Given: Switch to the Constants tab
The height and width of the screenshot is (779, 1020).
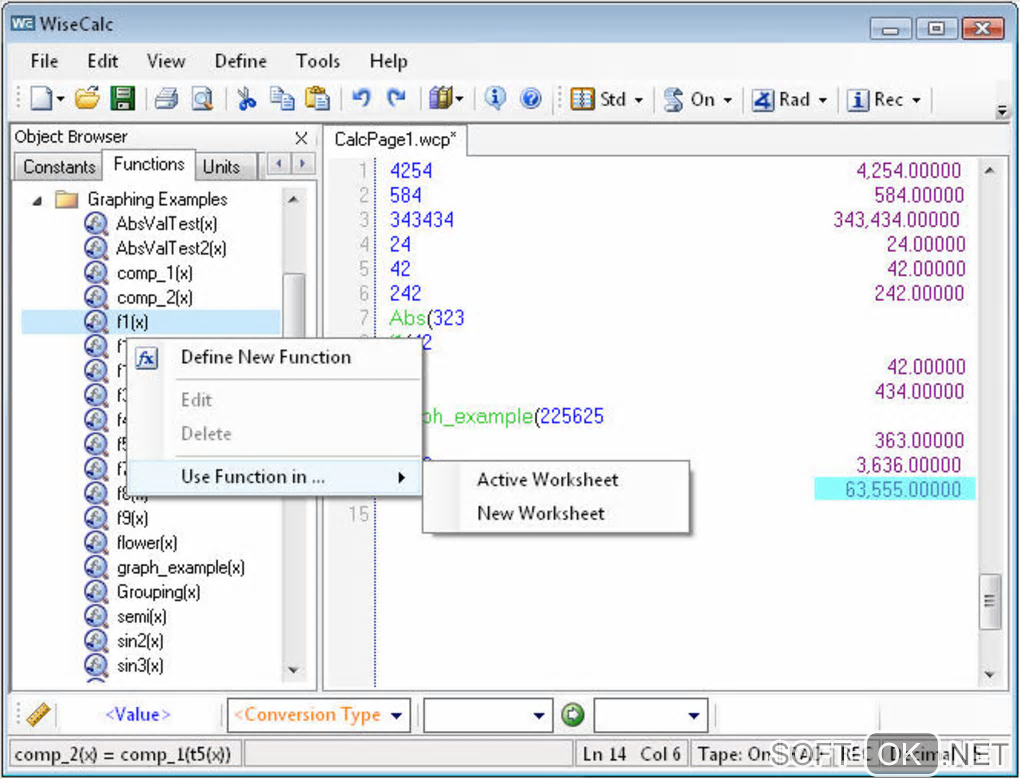Looking at the screenshot, I should (x=59, y=166).
